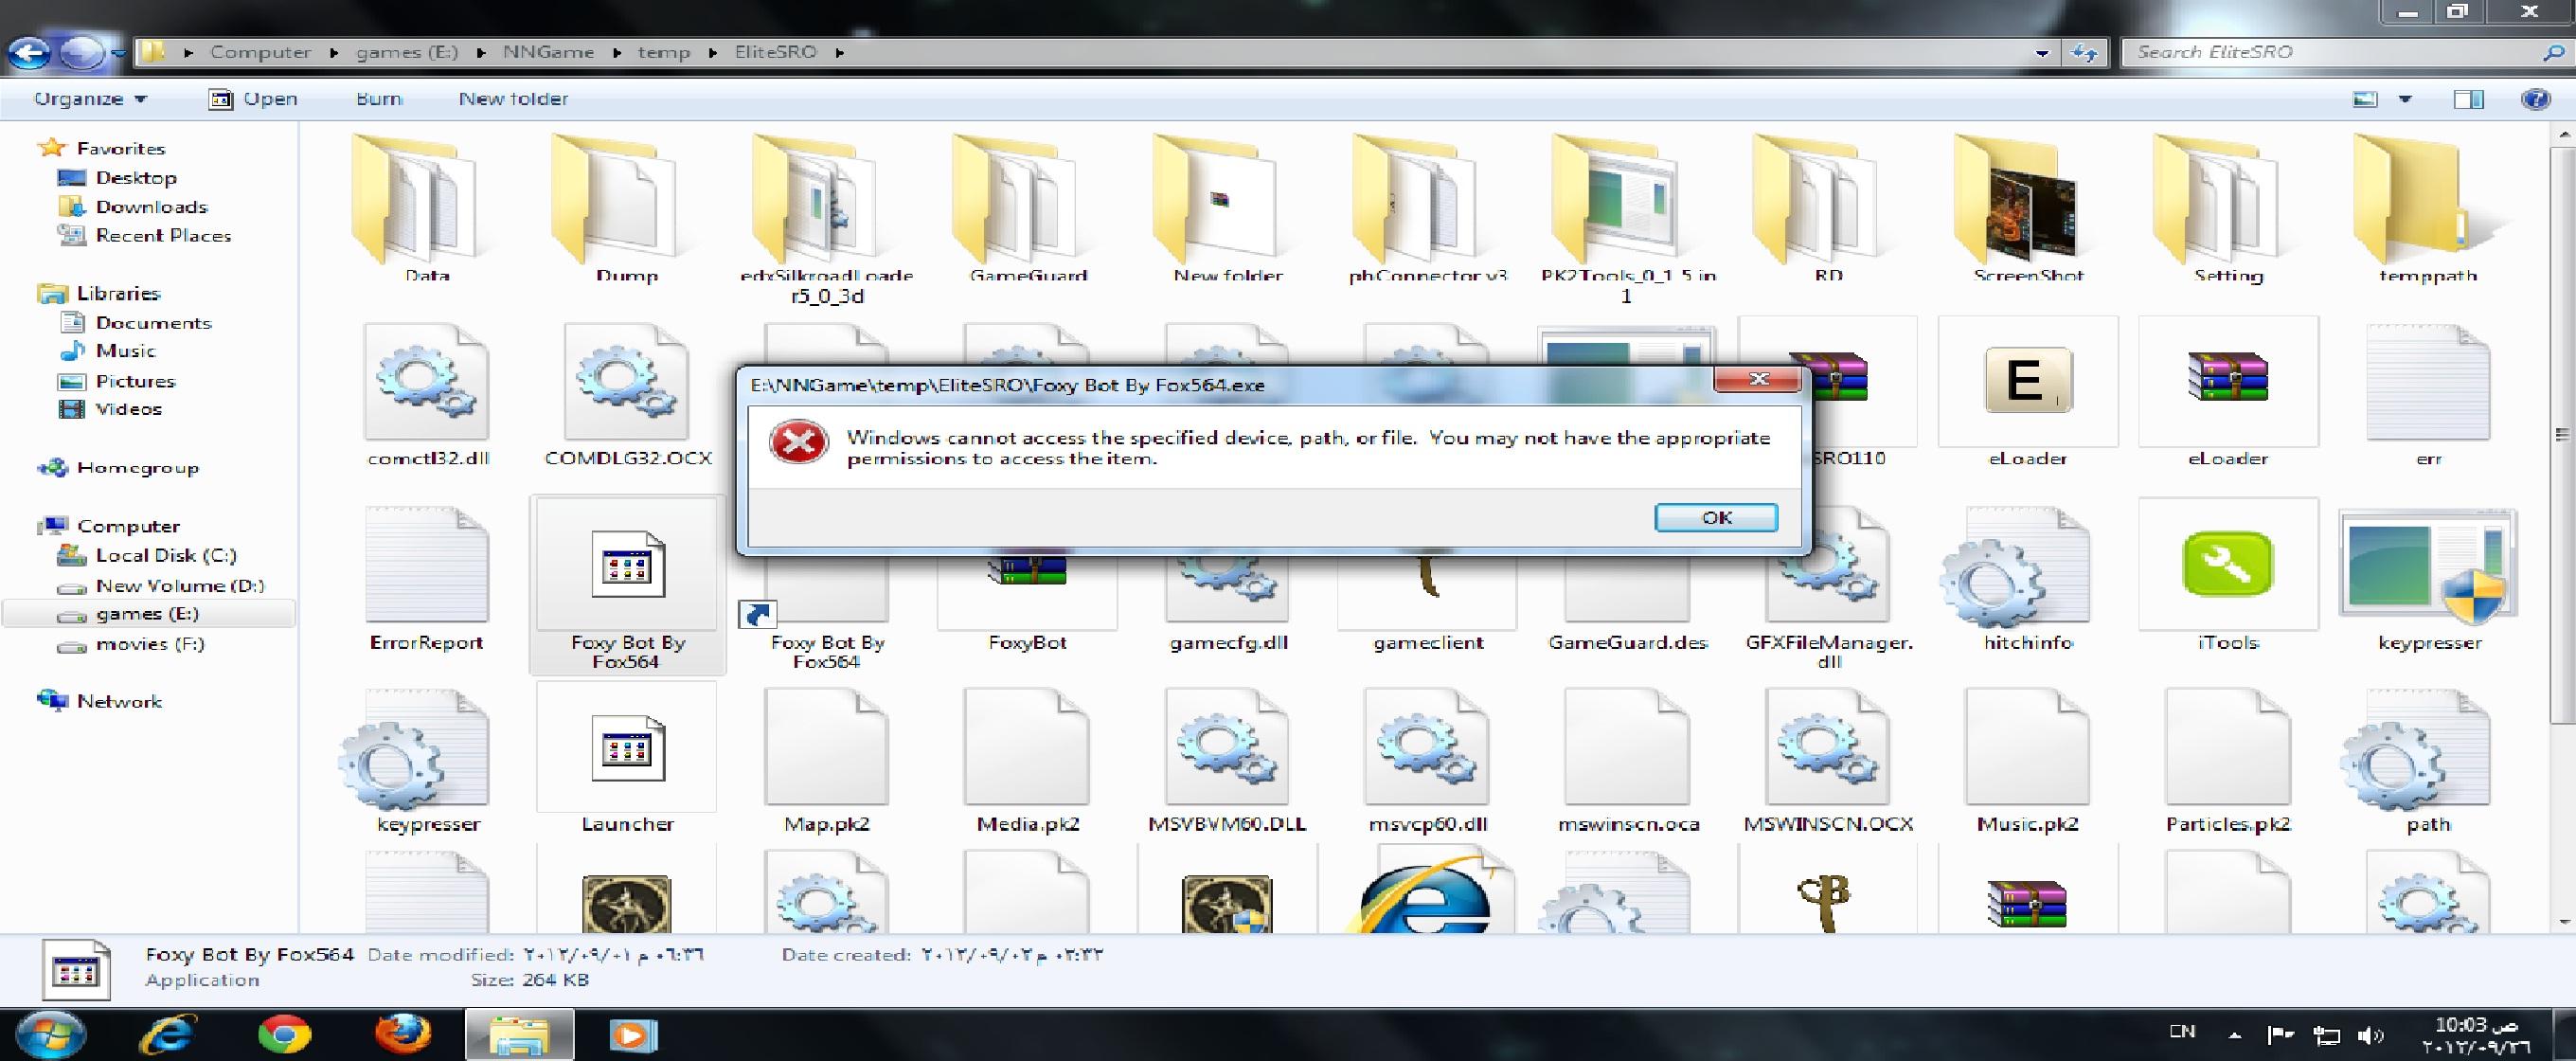The image size is (2576, 1061).
Task: Select Downloads in the navigation pane
Action: pos(151,207)
